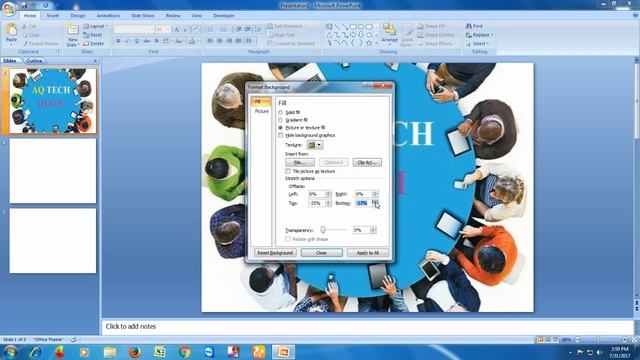Toggle Tile picture as texture checkbox
This screenshot has height=360, width=640.
(x=288, y=171)
